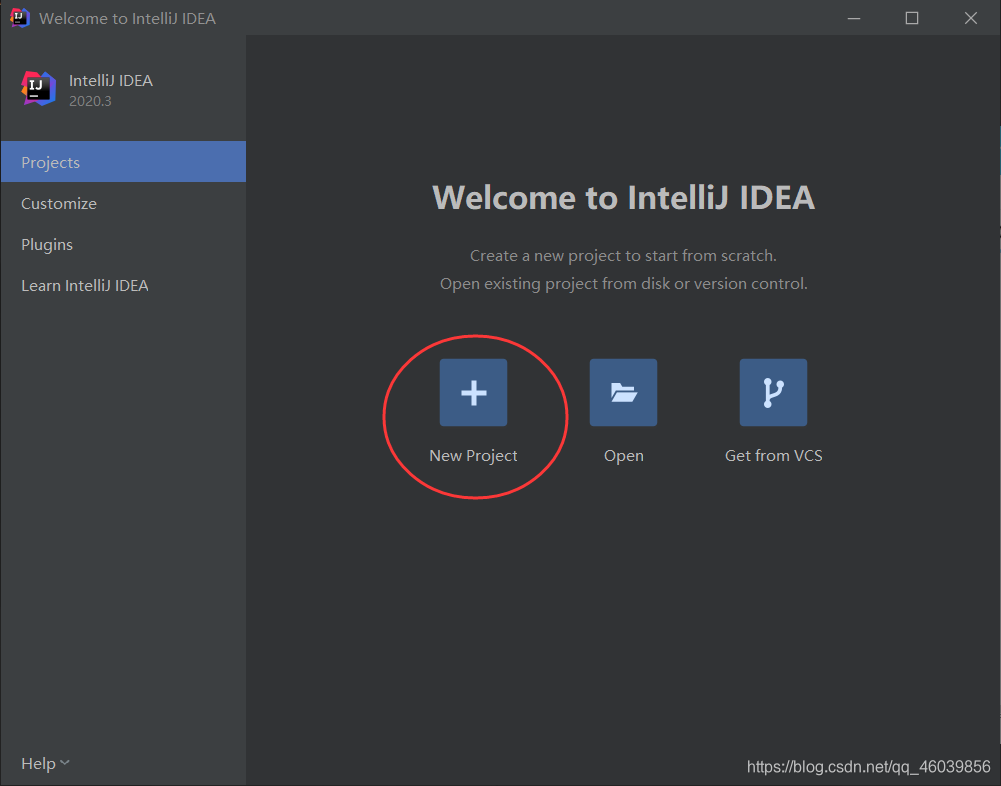The image size is (1001, 786).
Task: Open the Learn IntelliJ IDEA tab
Action: tap(123, 285)
